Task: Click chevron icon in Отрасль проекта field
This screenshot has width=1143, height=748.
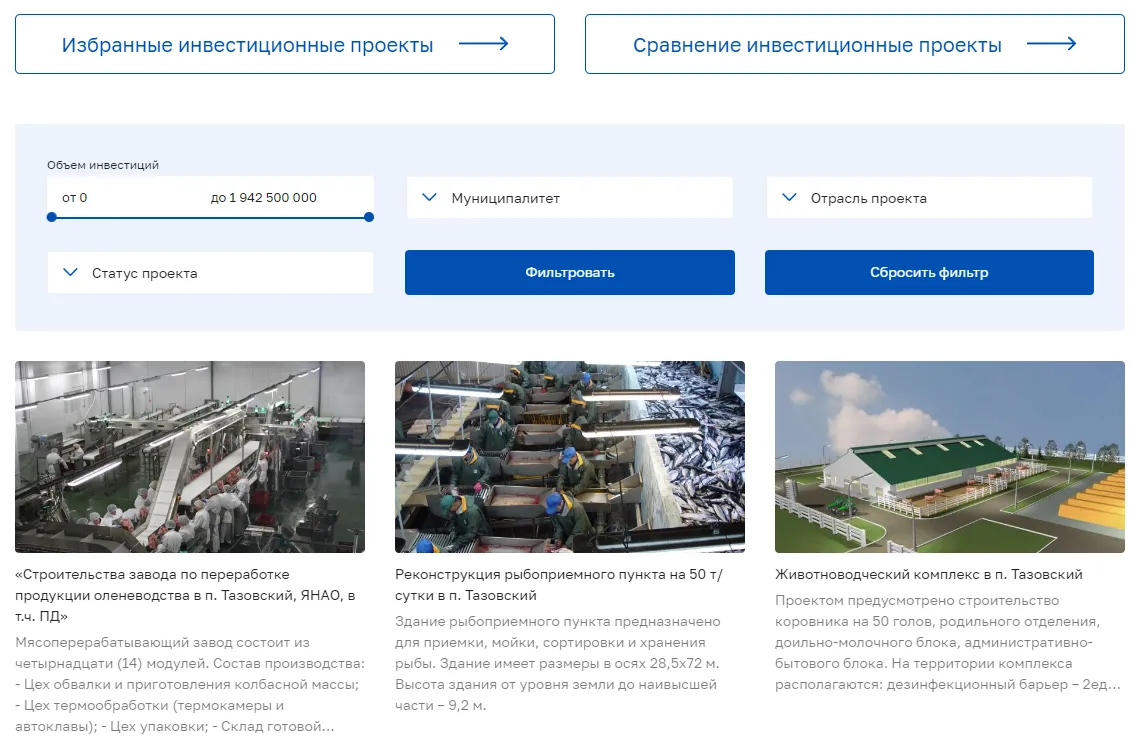Action: [x=789, y=198]
